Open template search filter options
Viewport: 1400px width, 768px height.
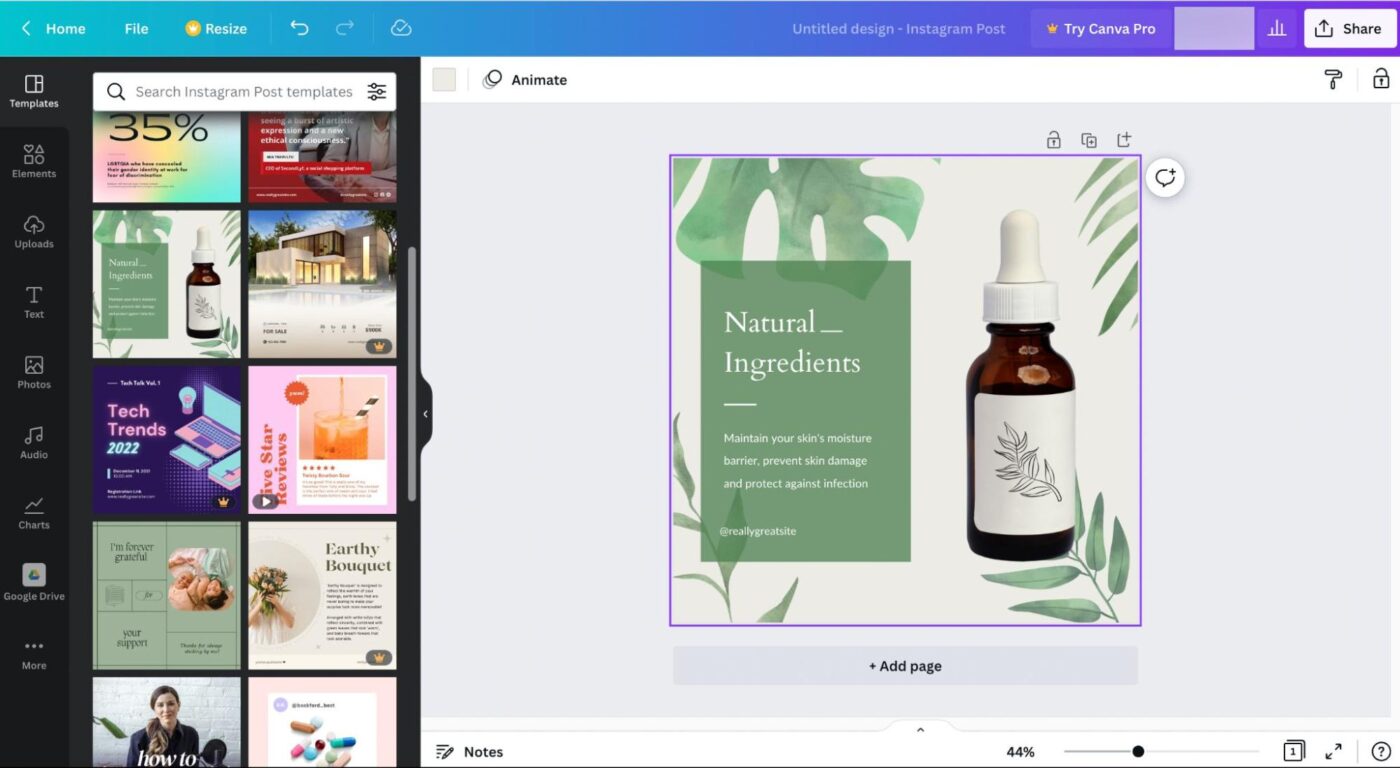coord(377,91)
